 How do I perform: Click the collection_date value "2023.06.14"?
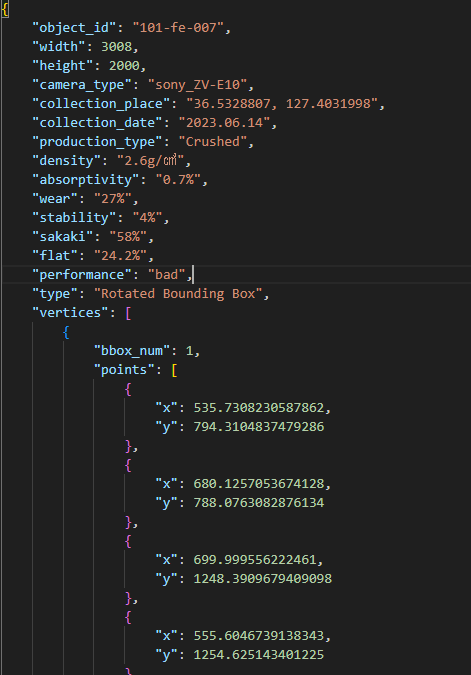(x=224, y=122)
